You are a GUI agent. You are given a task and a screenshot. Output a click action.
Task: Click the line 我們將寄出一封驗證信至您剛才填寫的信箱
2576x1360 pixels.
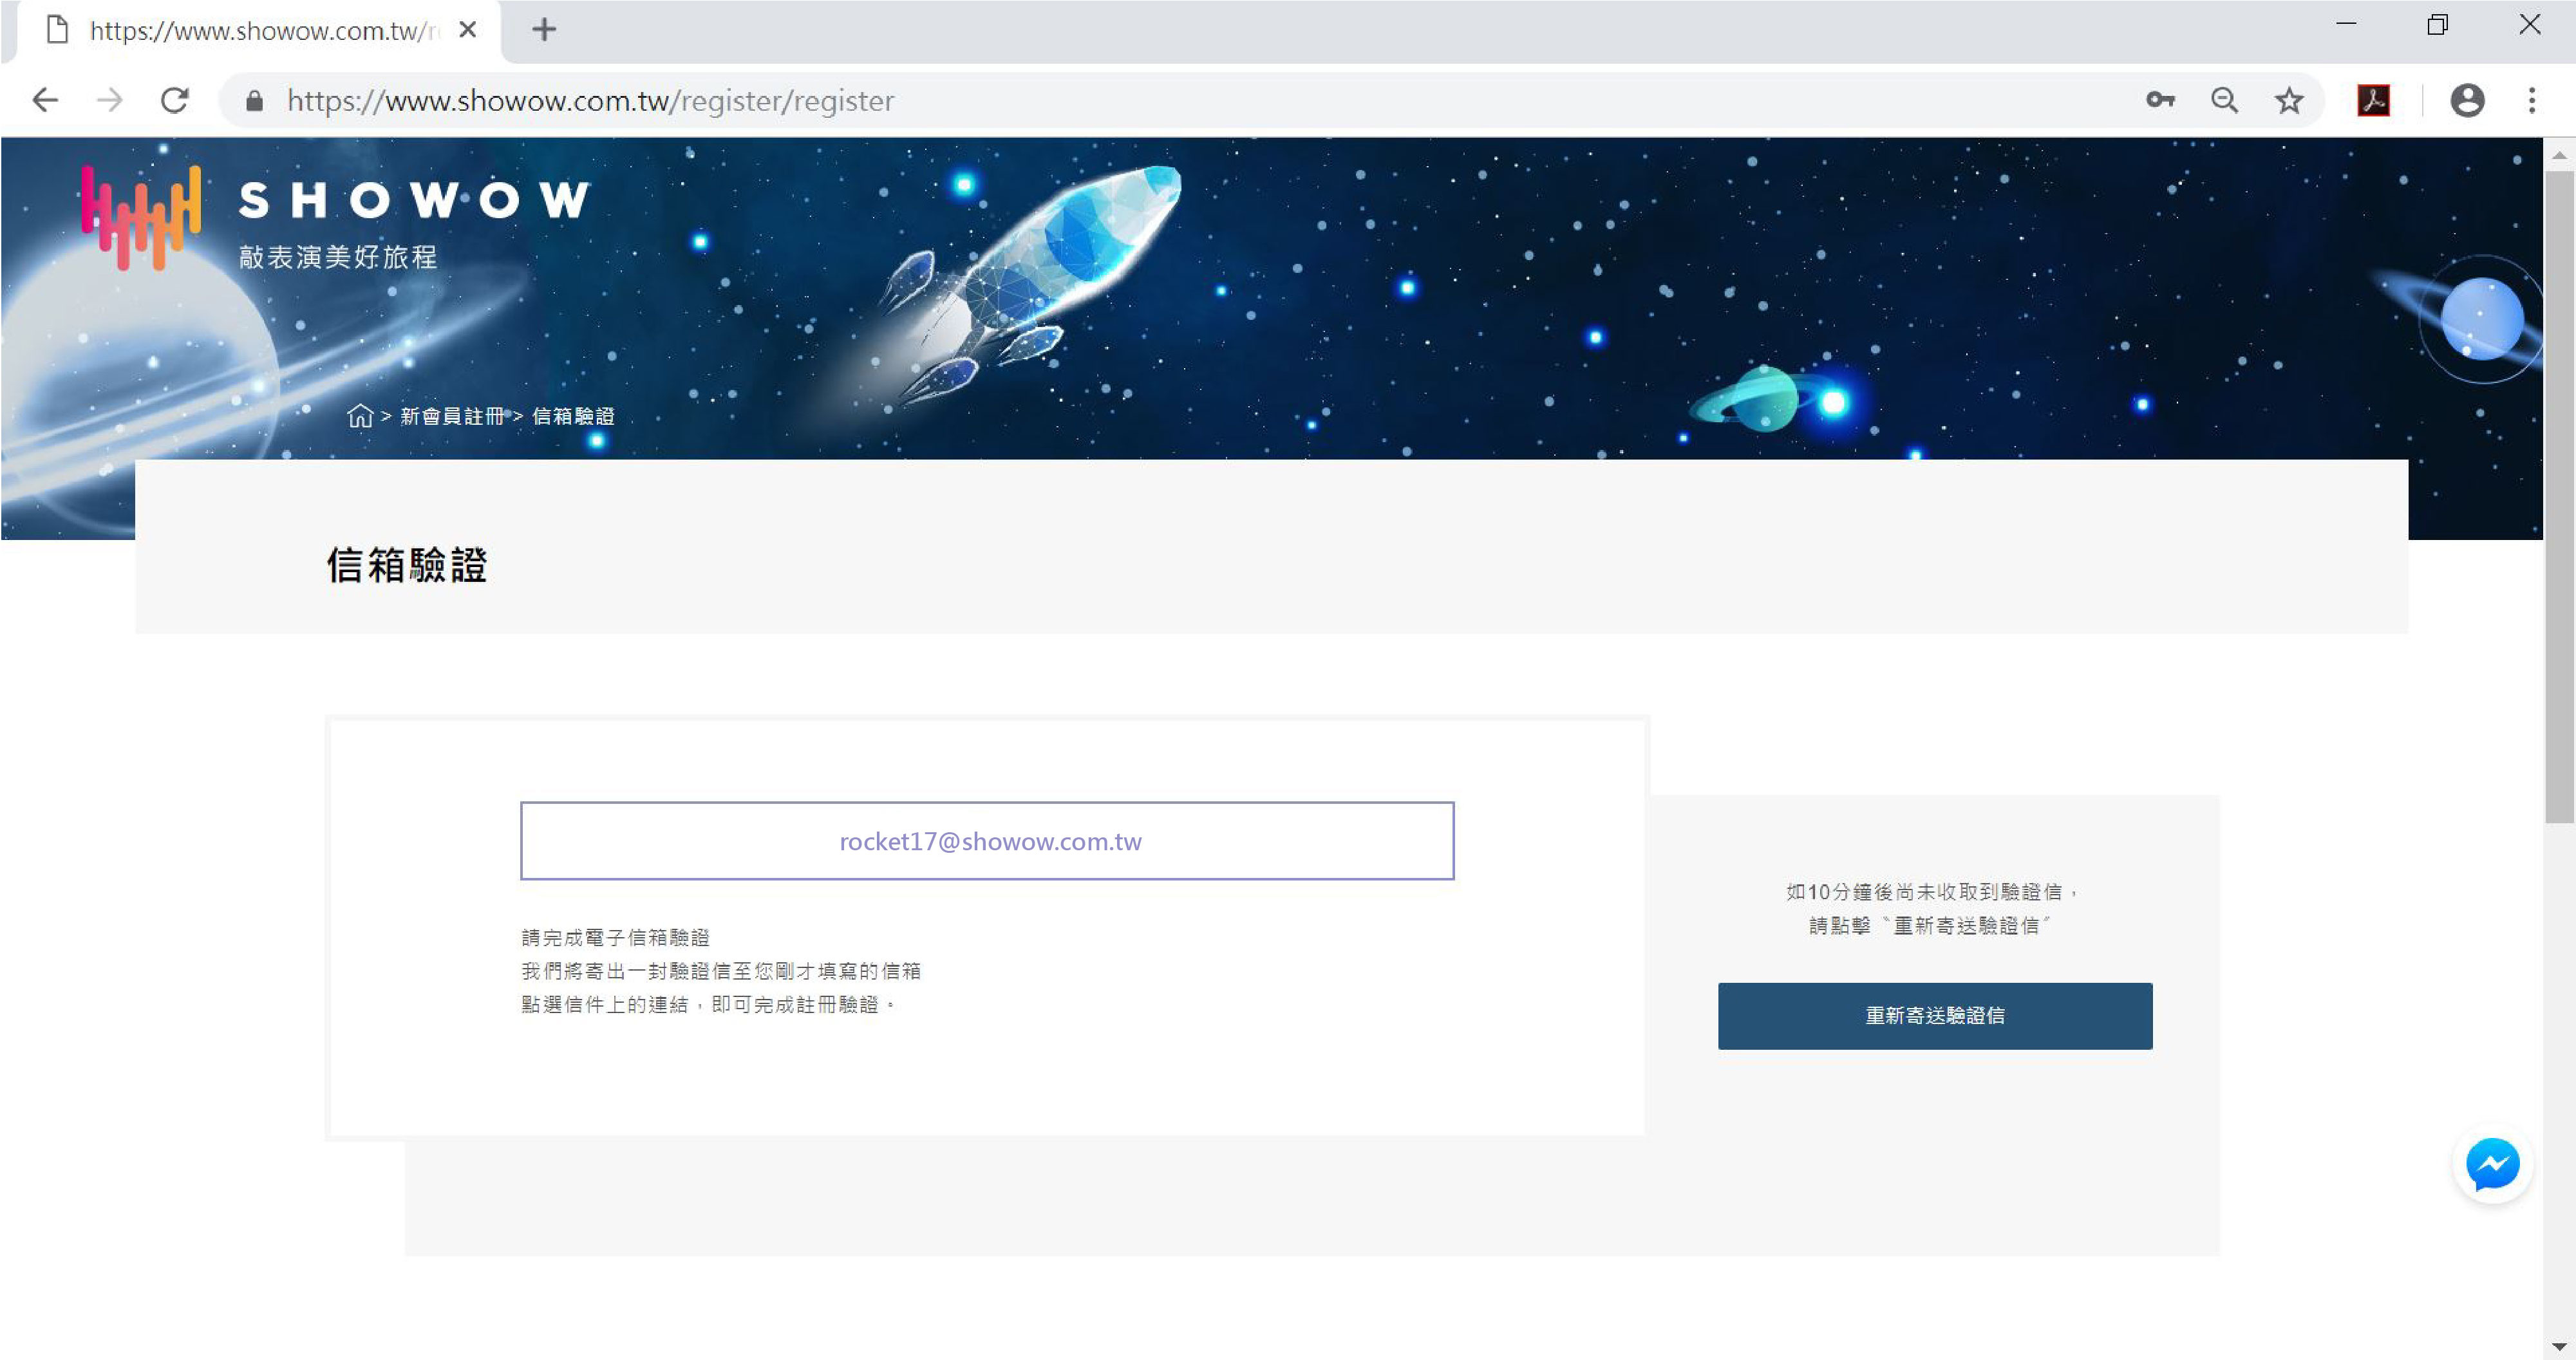(721, 971)
